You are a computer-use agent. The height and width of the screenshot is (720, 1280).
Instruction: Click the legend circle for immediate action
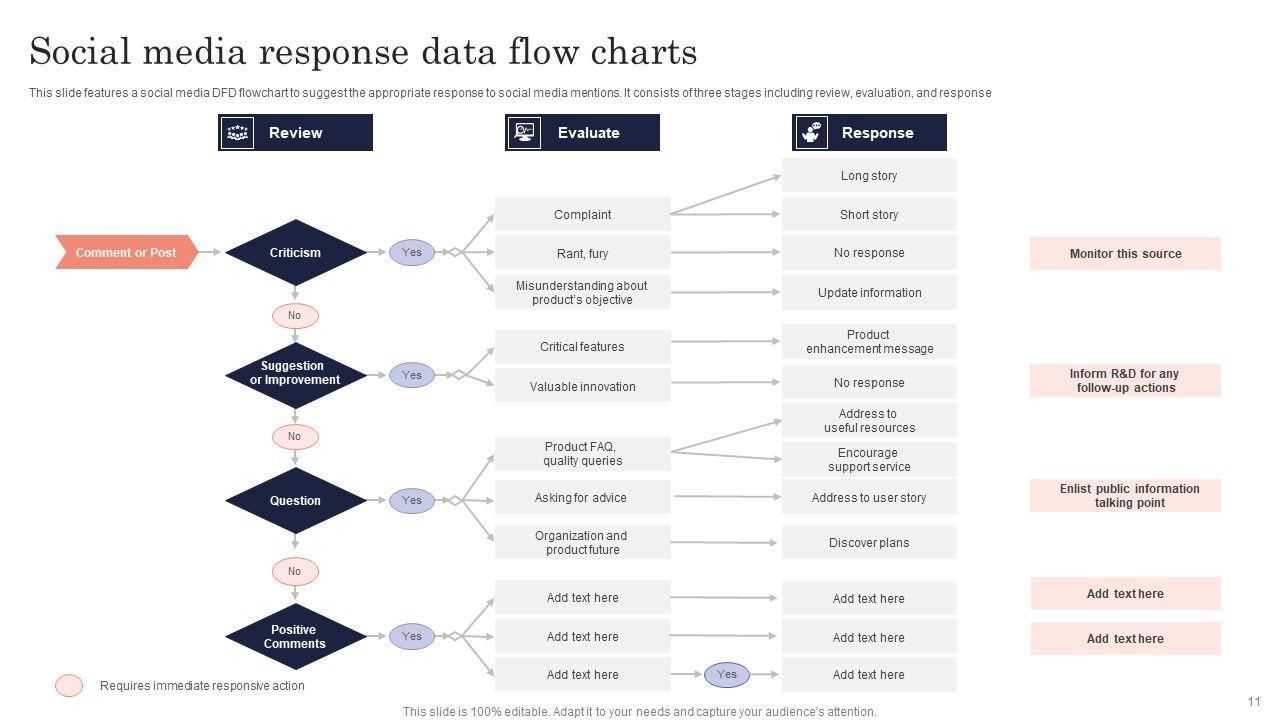click(x=69, y=686)
